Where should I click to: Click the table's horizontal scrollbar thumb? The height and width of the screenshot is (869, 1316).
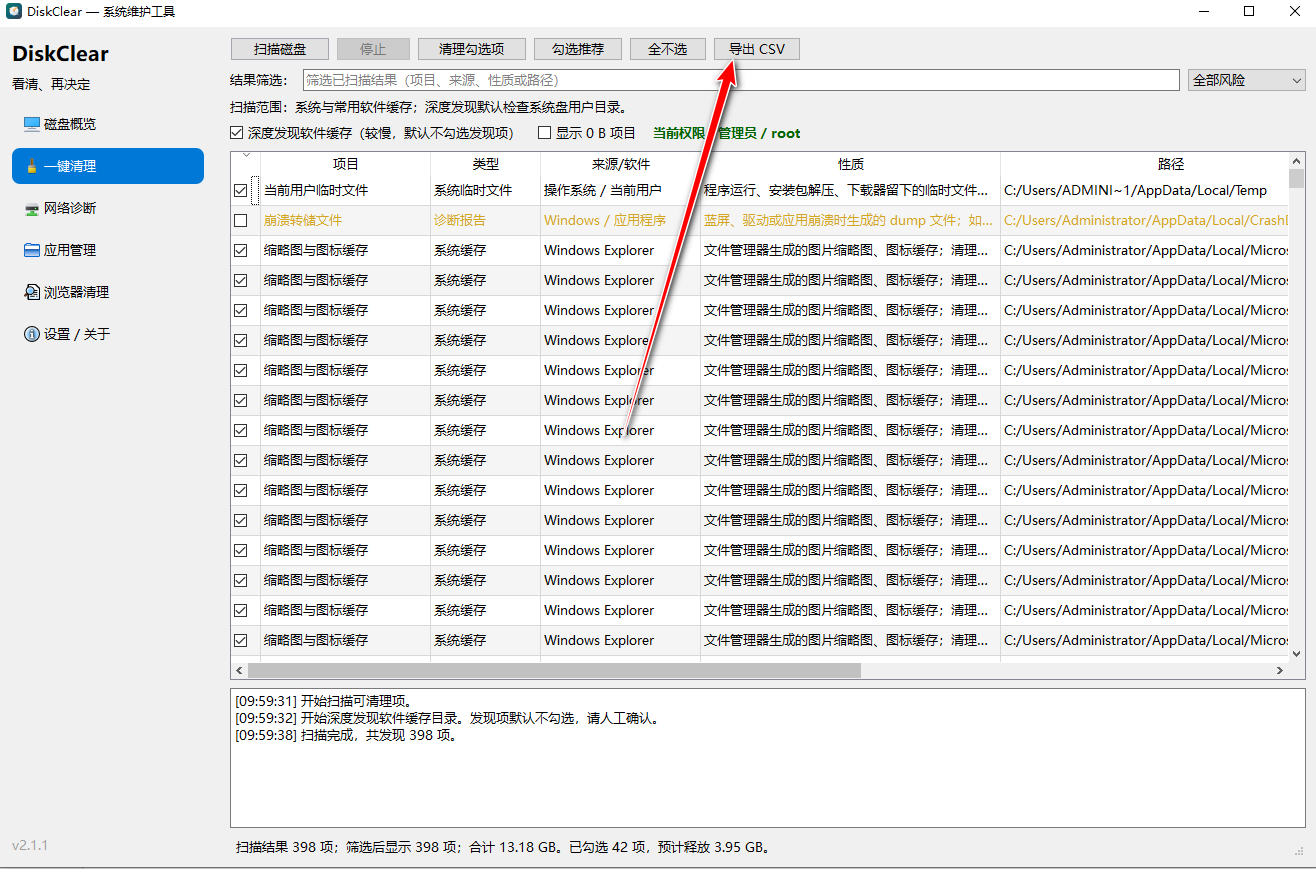[x=555, y=670]
